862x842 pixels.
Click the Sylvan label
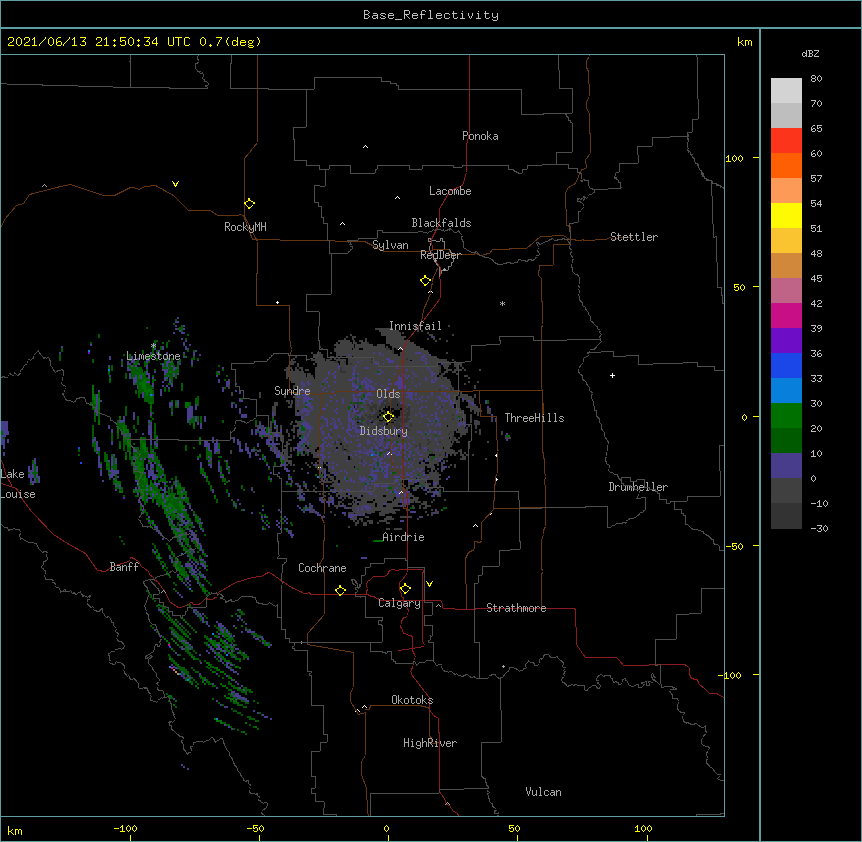pos(390,245)
